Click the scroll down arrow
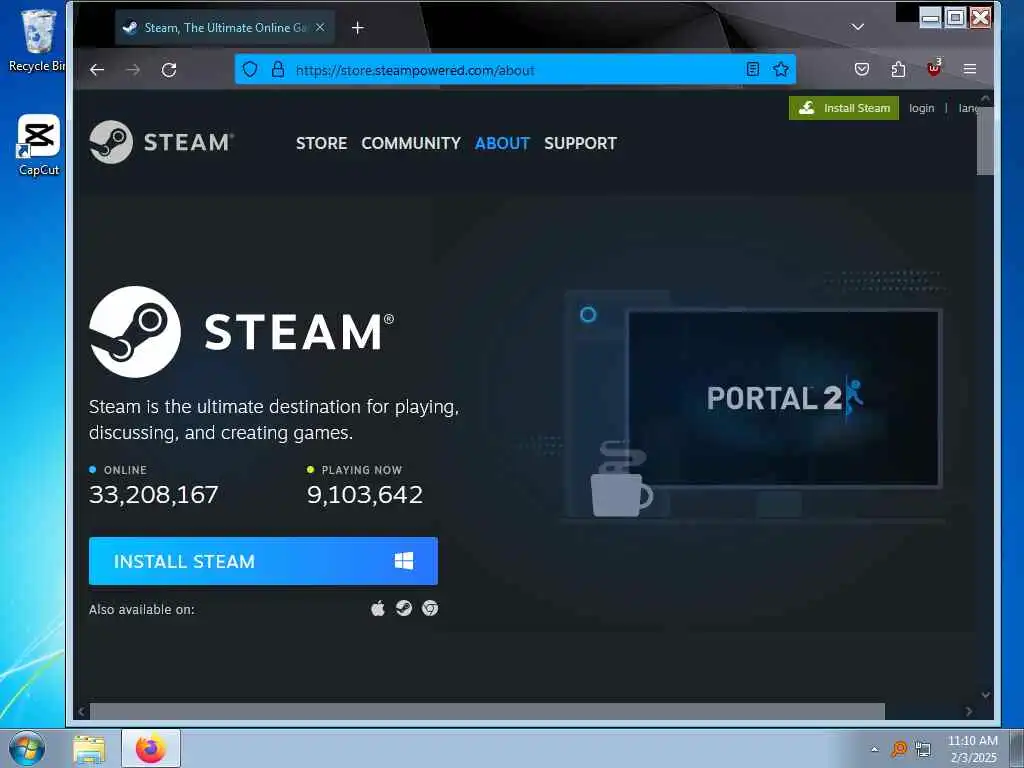 coord(985,695)
